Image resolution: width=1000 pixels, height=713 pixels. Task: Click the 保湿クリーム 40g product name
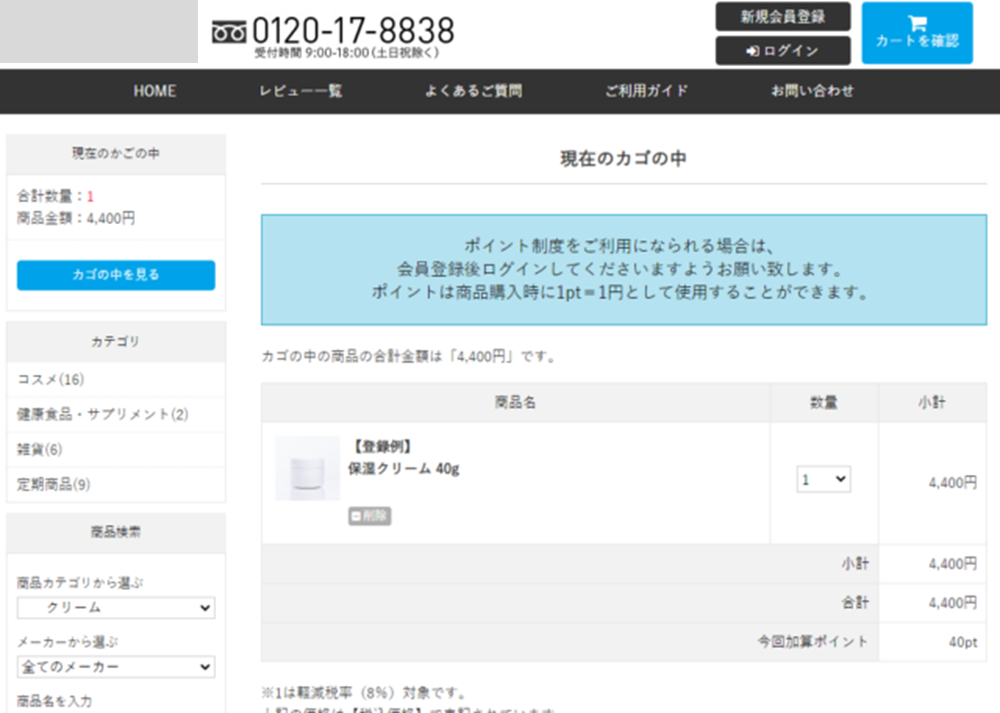403,468
